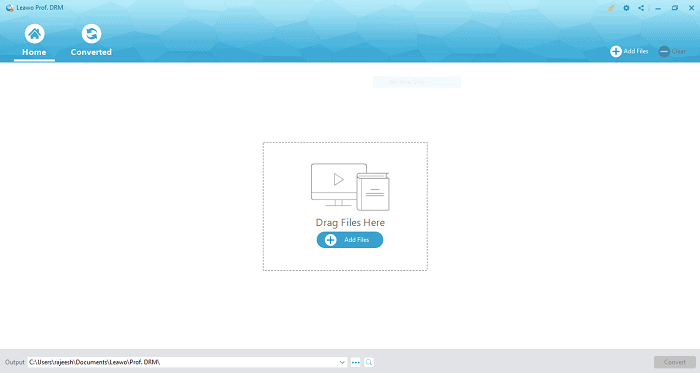The image size is (700, 373).
Task: Click the monitor and book illustration
Action: (x=350, y=187)
